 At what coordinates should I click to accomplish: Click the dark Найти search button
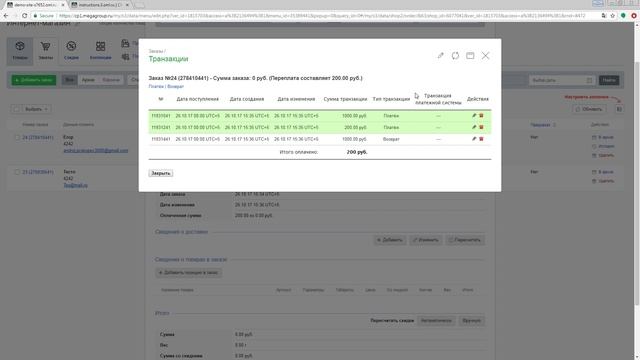(609, 80)
